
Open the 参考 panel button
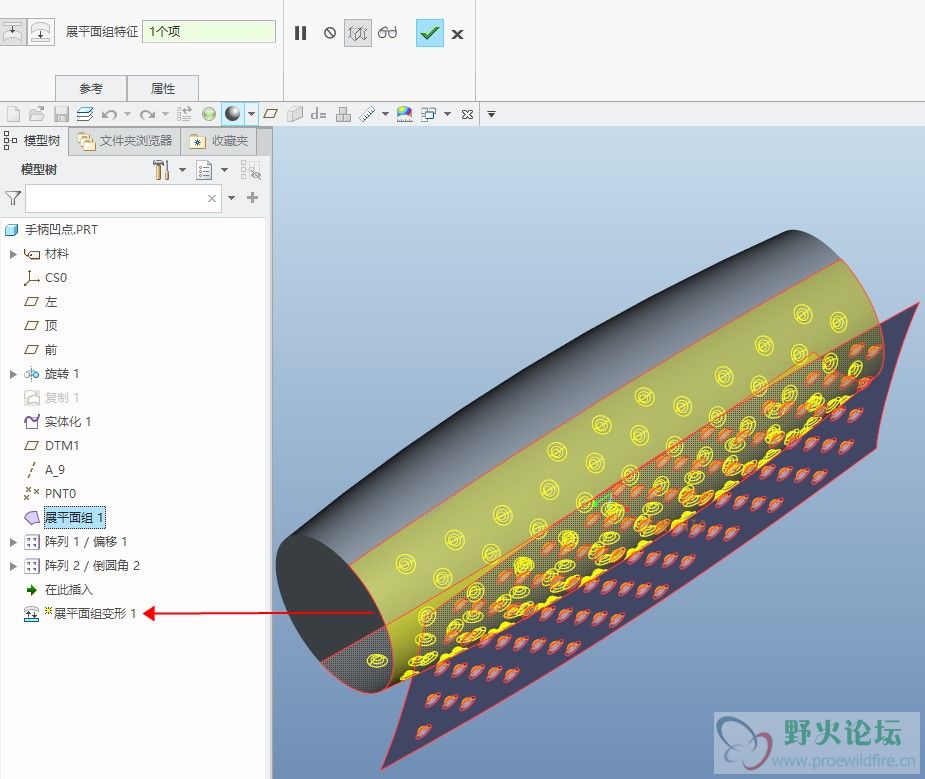pos(91,88)
